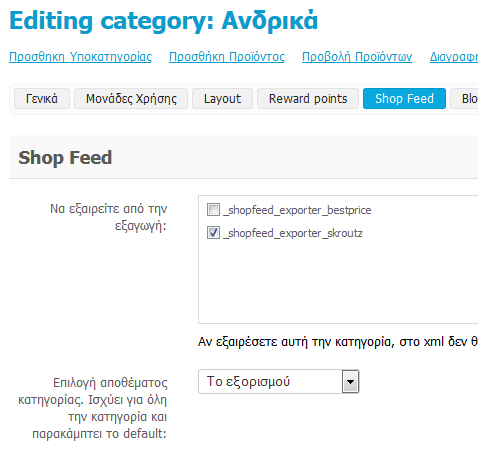Image resolution: width=478 pixels, height=453 pixels.
Task: Click the Διαγραφή link at right edge
Action: click(454, 57)
